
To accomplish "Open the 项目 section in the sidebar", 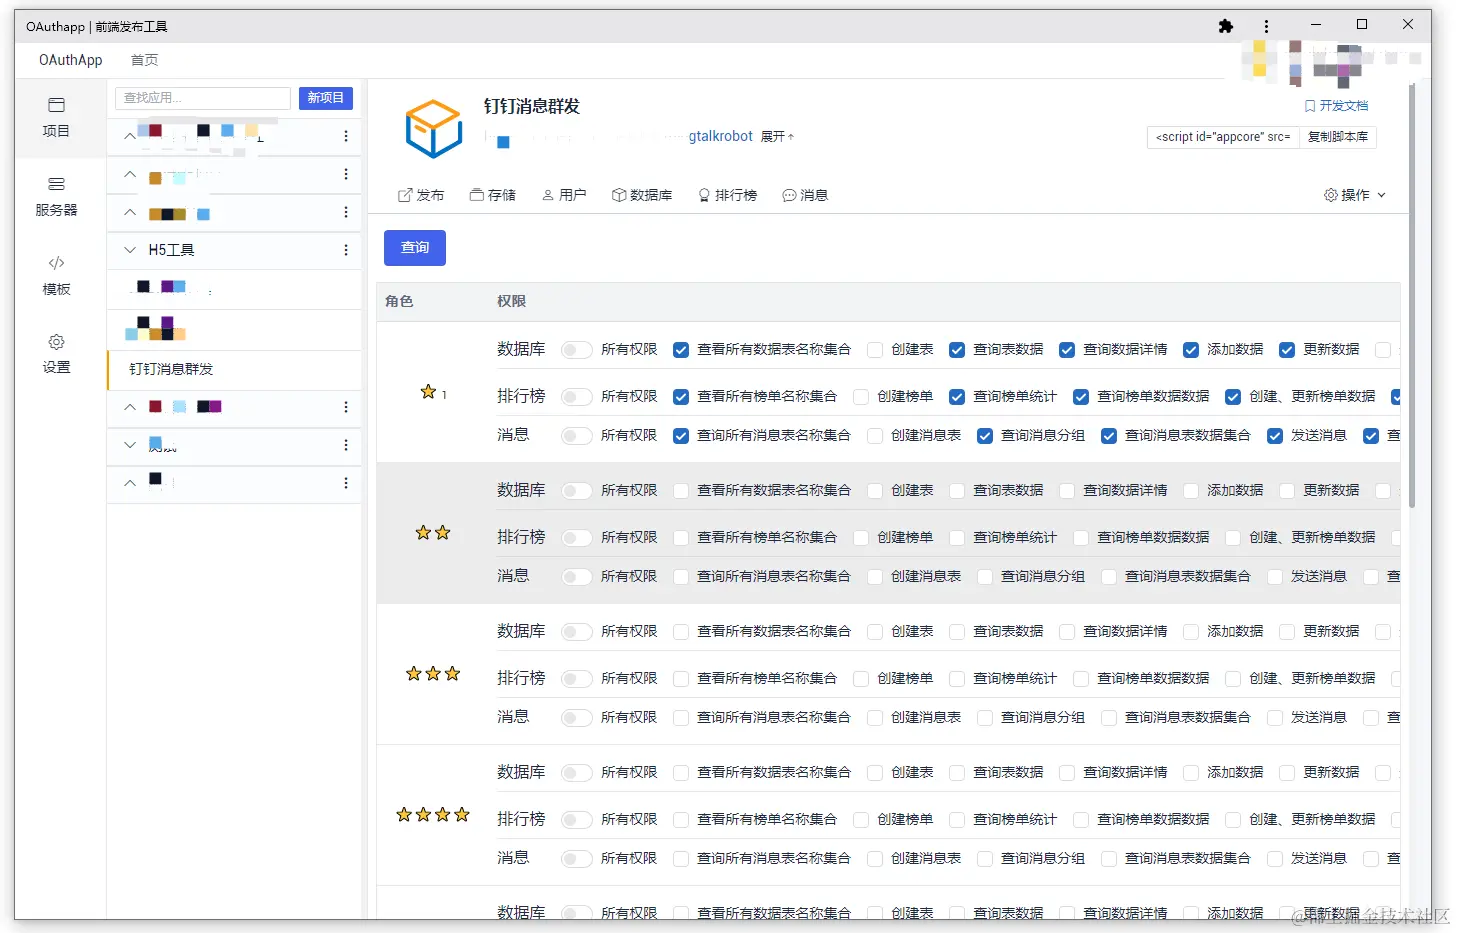I will [56, 118].
